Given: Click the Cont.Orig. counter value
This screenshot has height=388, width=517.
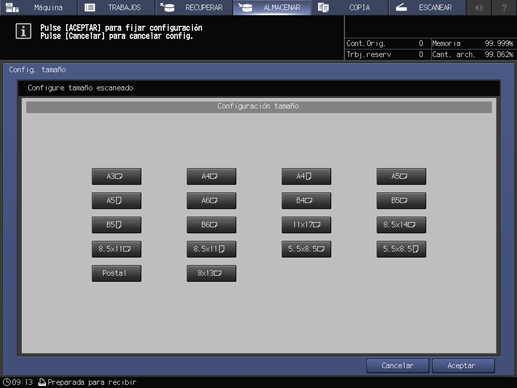Looking at the screenshot, I should [x=421, y=43].
